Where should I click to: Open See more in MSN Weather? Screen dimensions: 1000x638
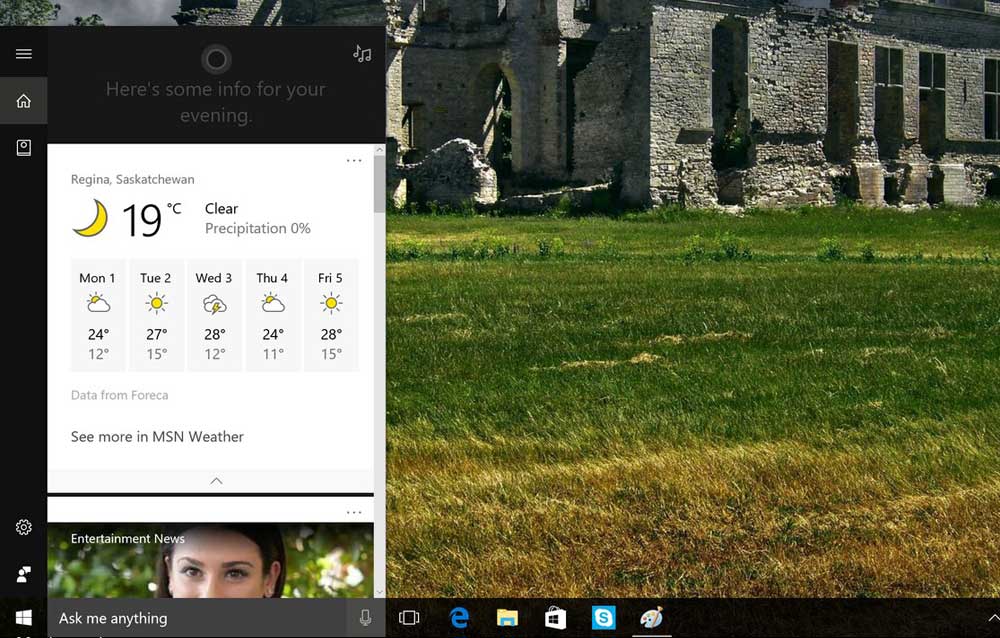pos(157,436)
